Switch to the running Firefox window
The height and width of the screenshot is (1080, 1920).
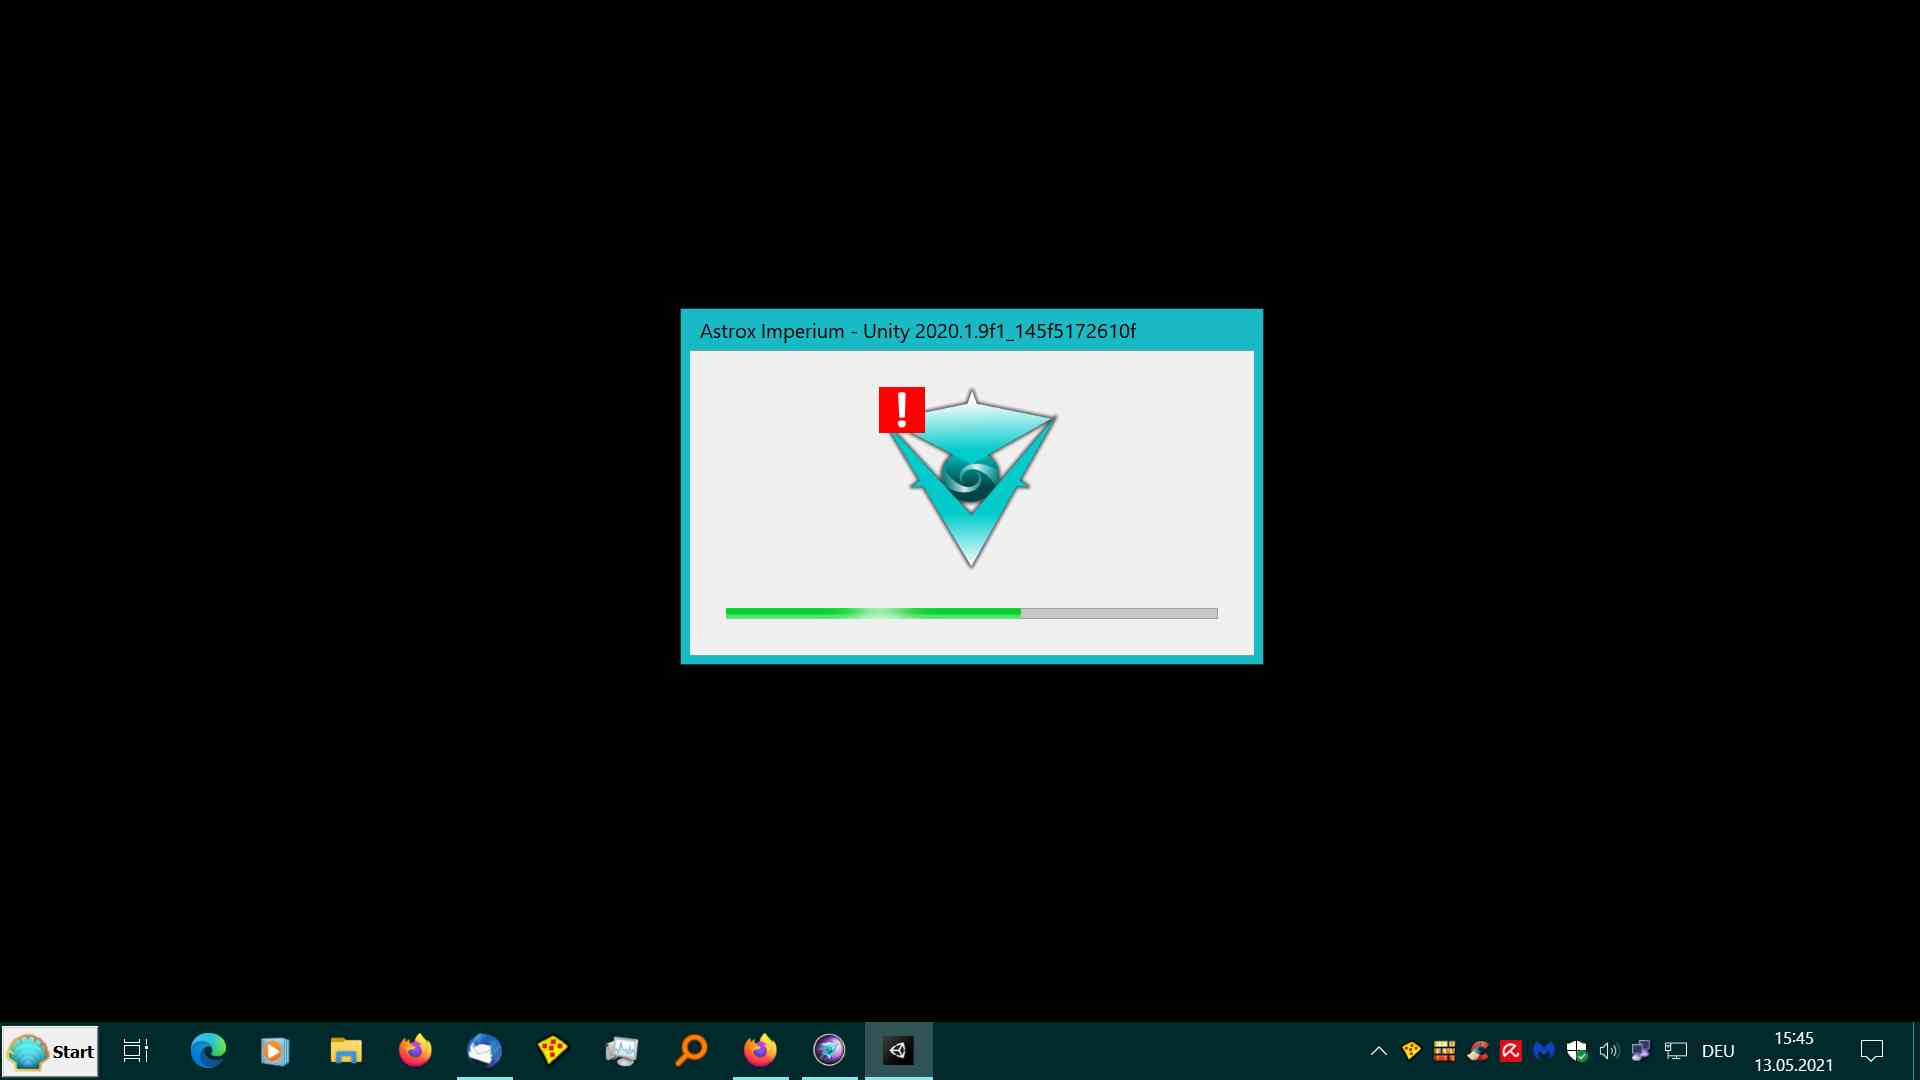point(760,1051)
